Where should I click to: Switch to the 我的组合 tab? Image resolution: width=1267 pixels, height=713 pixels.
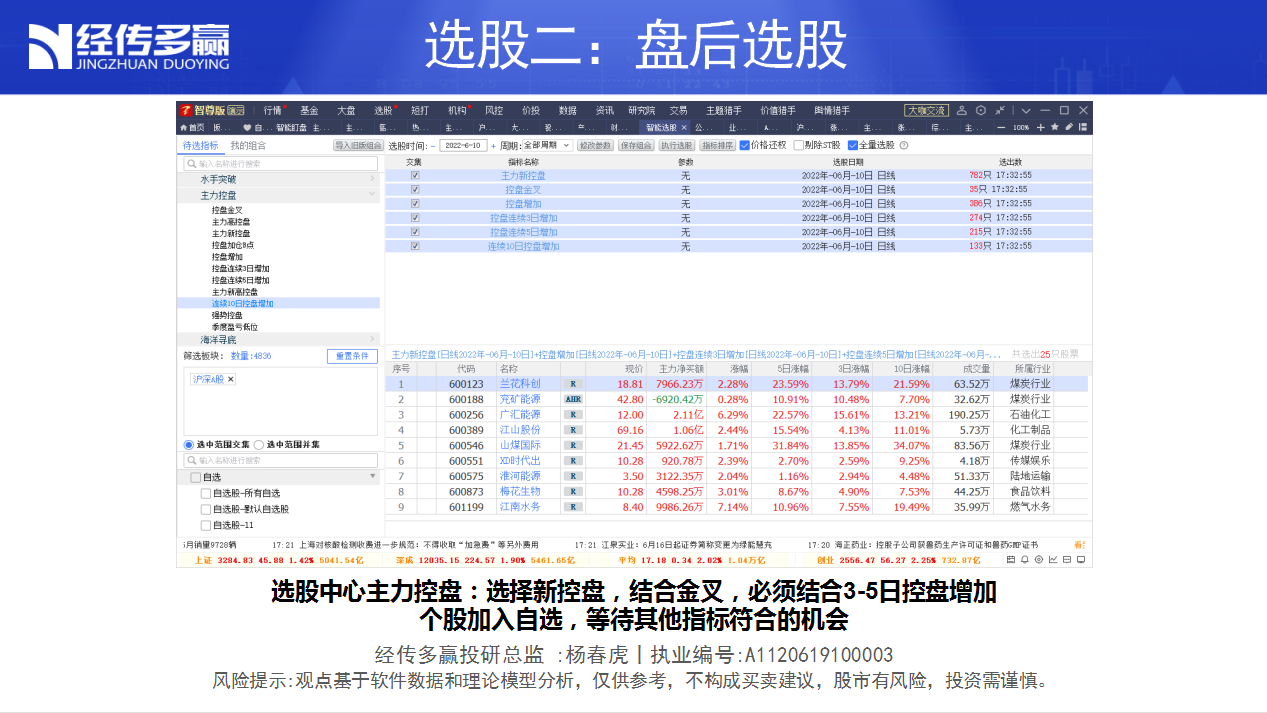pyautogui.click(x=248, y=146)
